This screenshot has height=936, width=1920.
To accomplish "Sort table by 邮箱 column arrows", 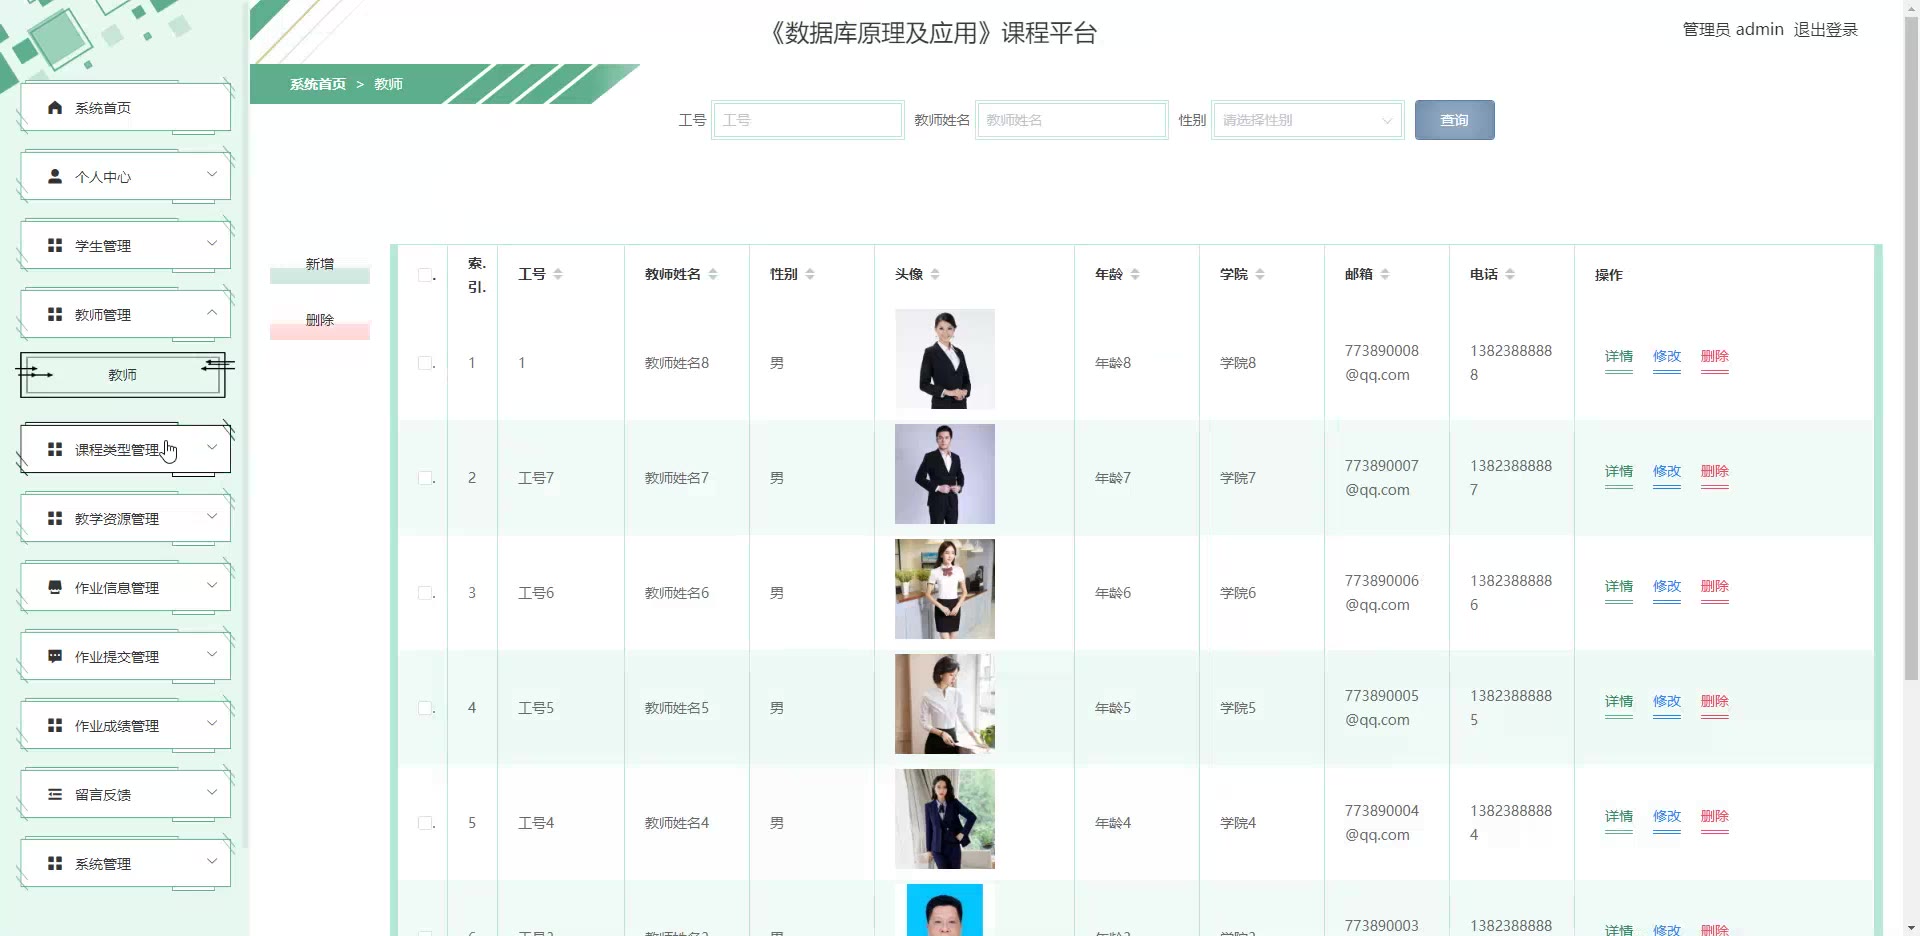I will point(1385,274).
